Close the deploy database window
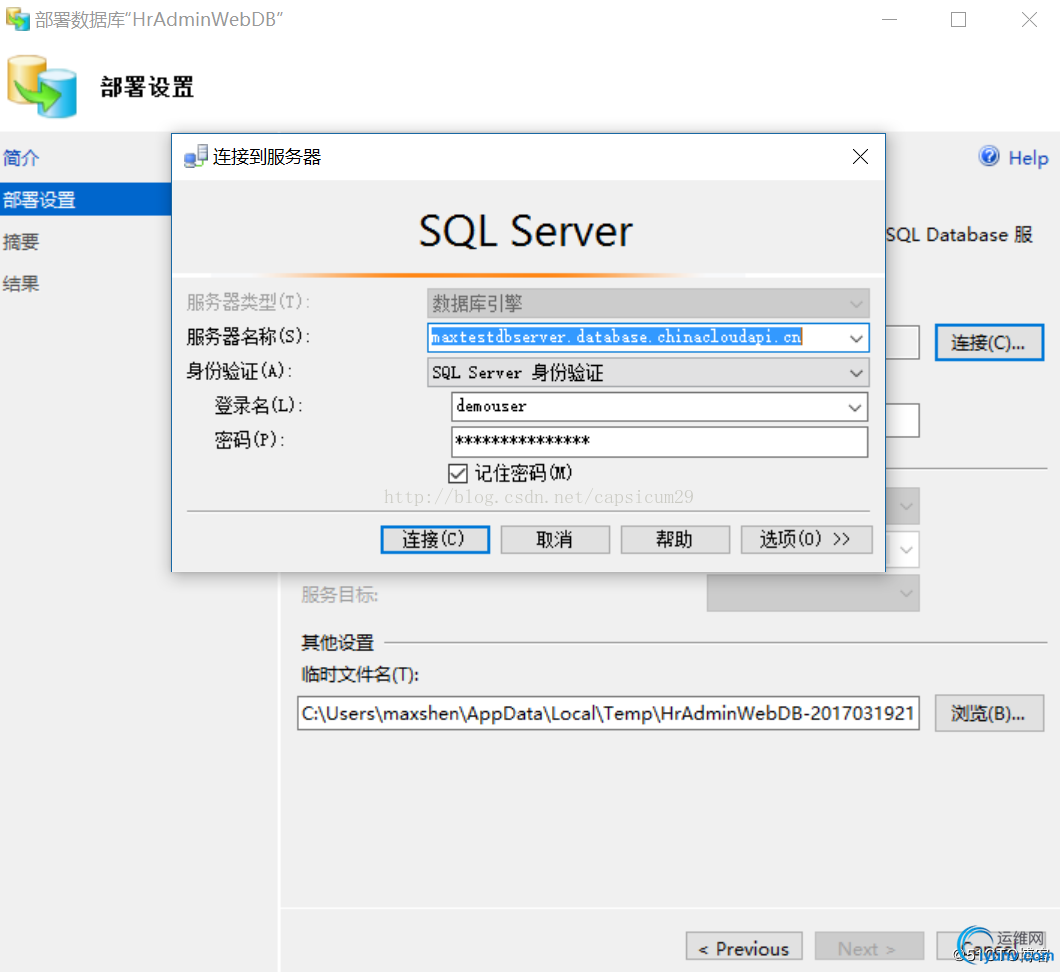Screen dimensions: 1060x972 coord(1029,20)
